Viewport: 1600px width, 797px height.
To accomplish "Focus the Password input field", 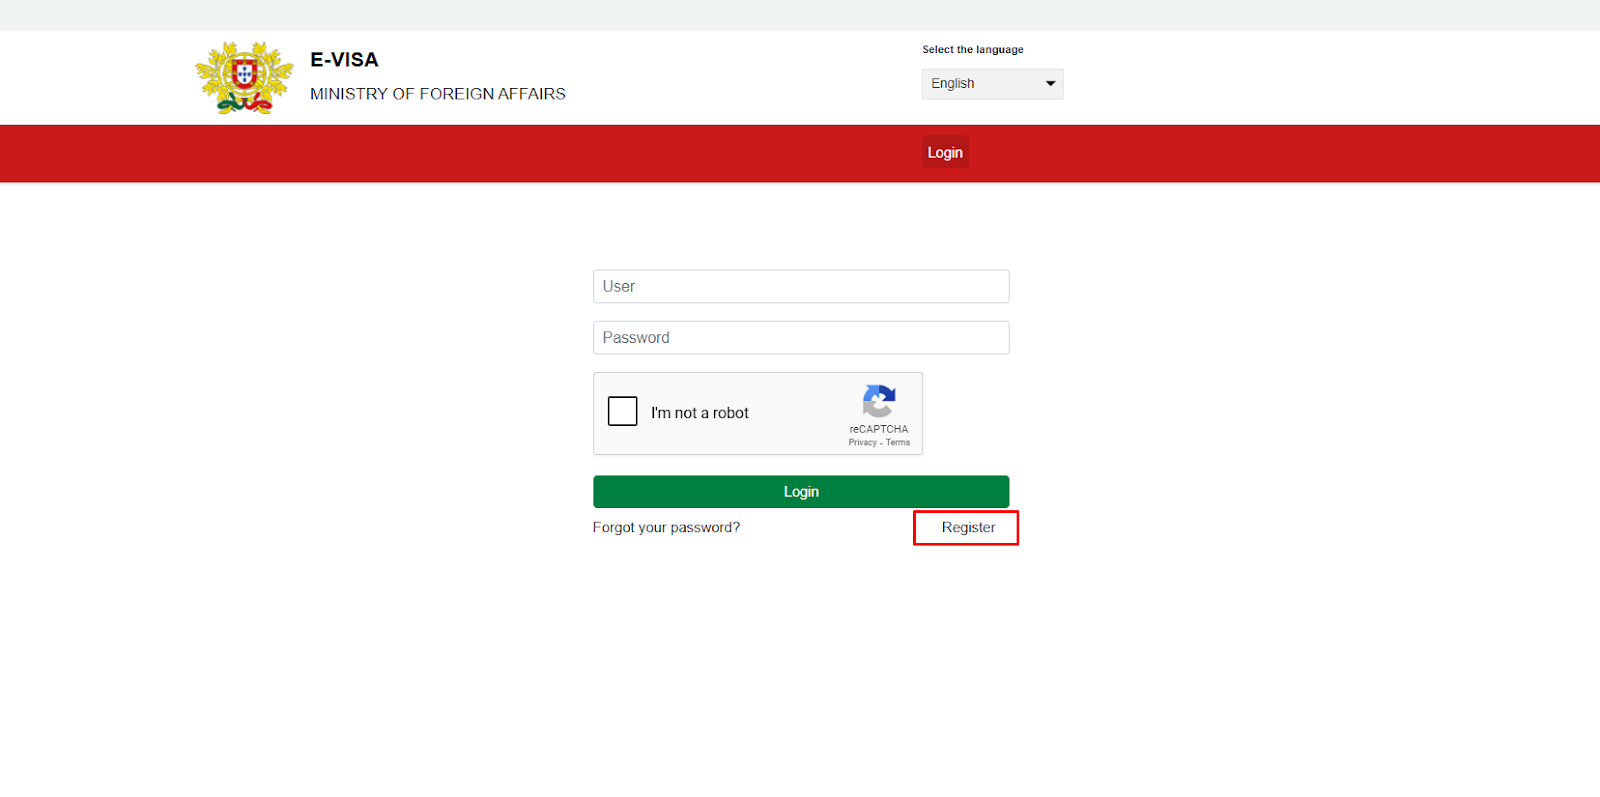I will click(801, 338).
